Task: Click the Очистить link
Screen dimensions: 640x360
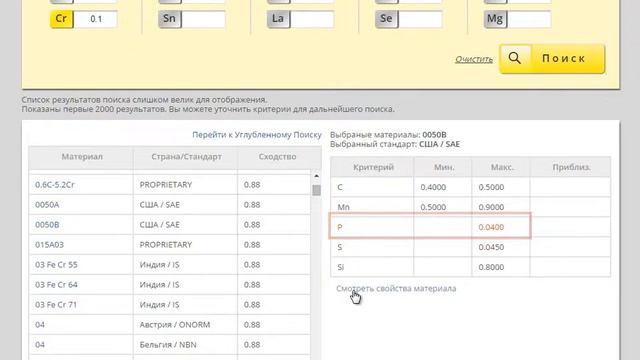Action: (474, 59)
